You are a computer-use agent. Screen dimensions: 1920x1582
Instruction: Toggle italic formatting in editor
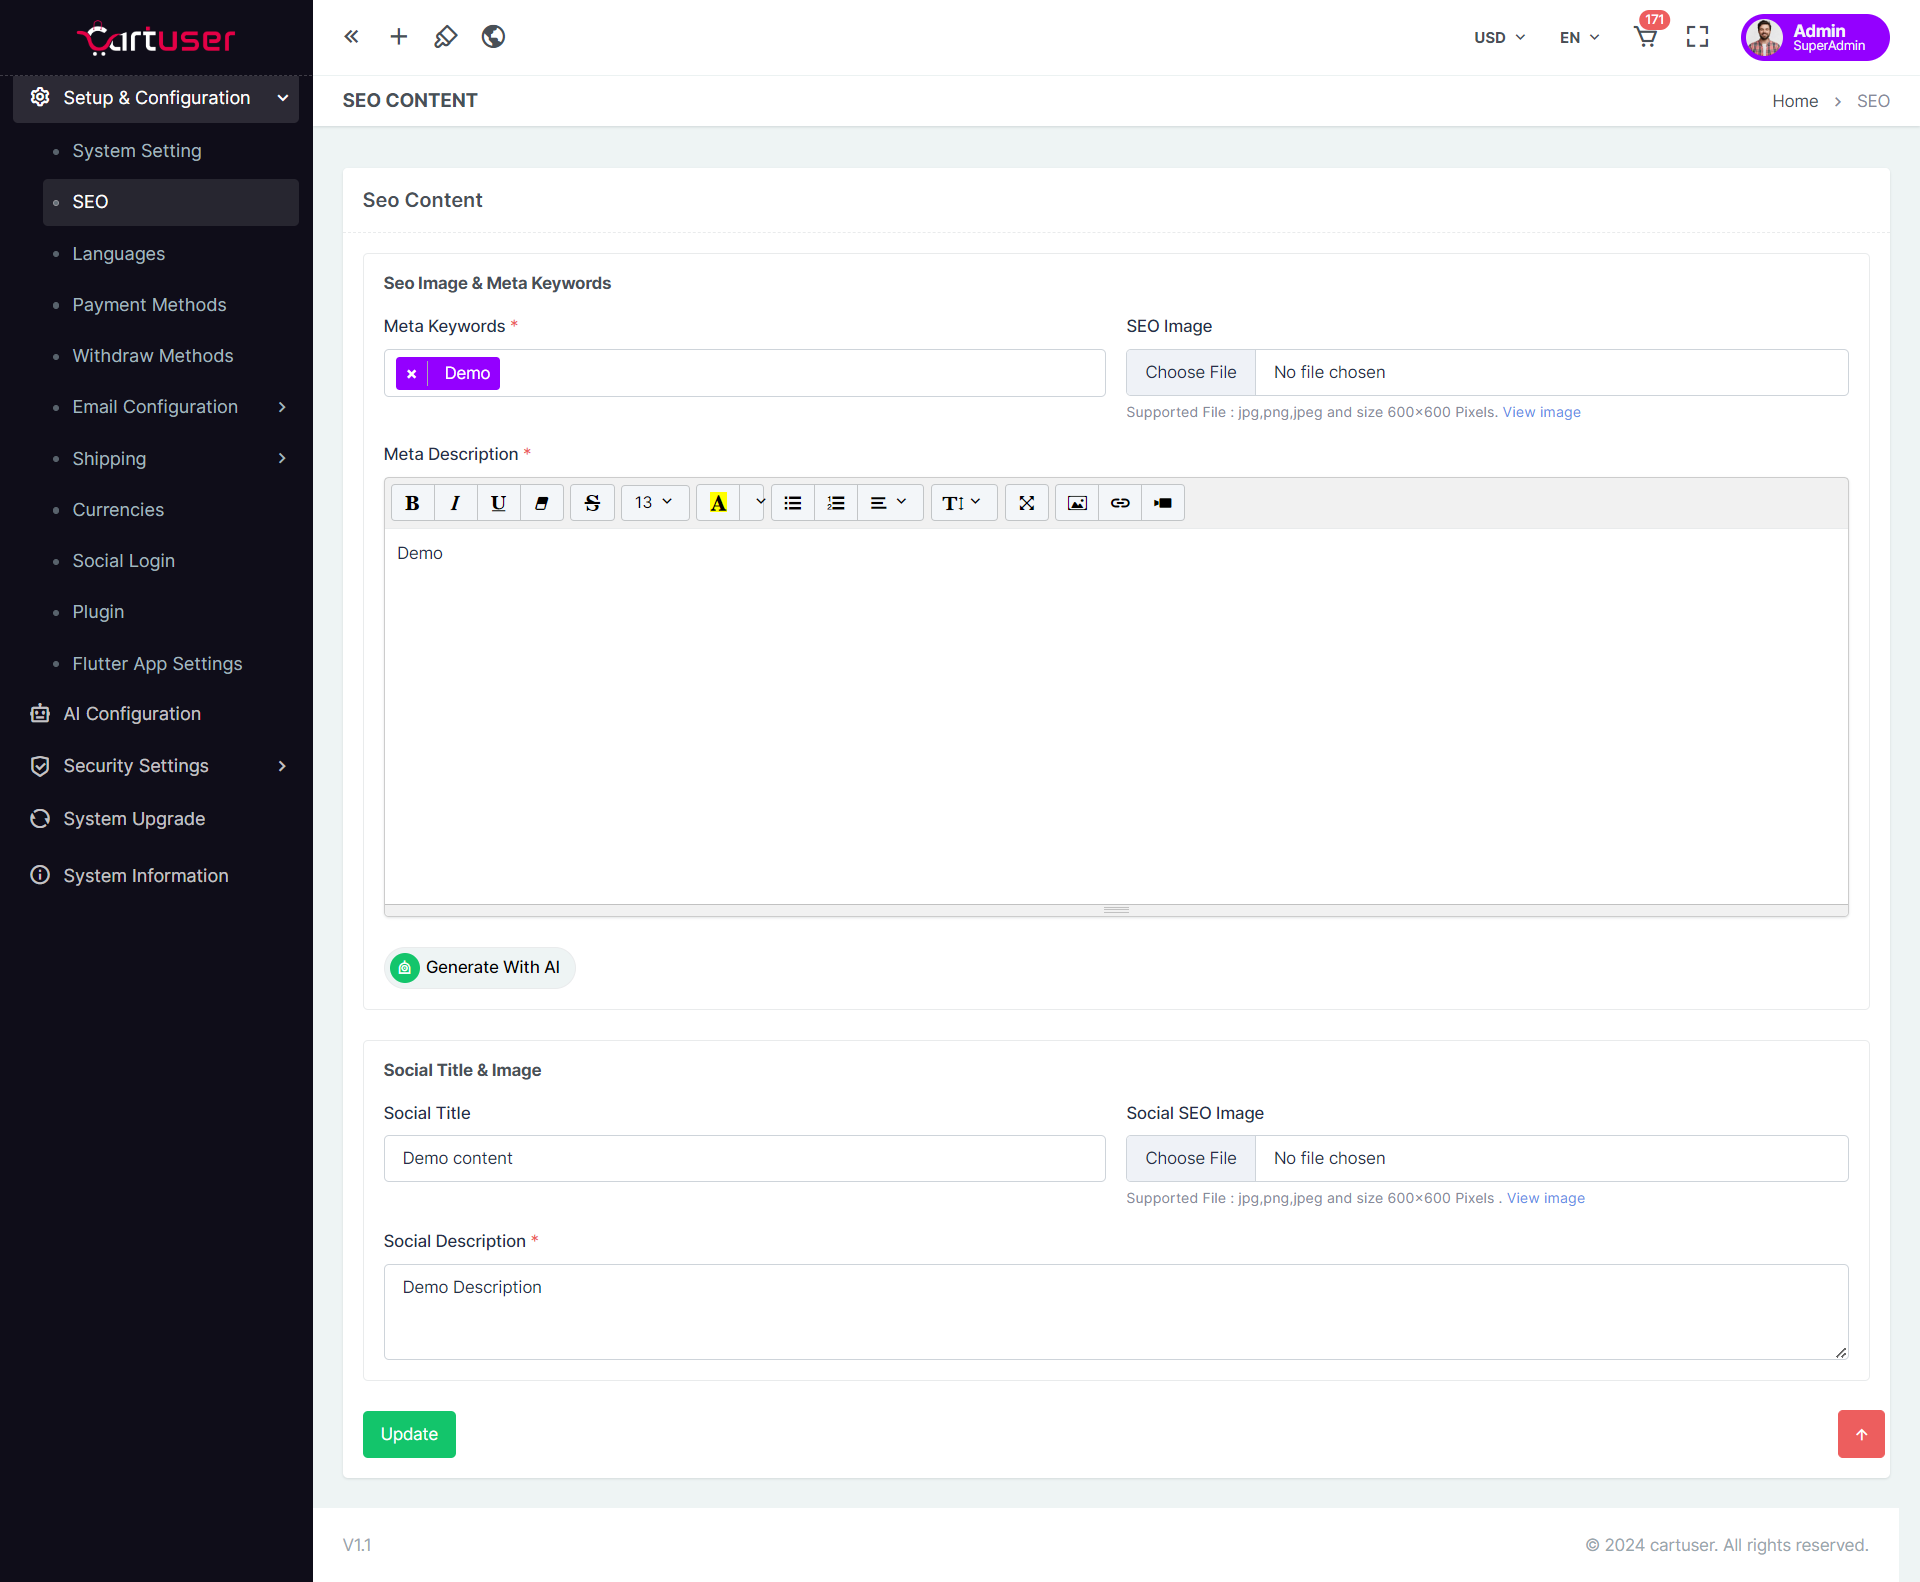click(455, 503)
